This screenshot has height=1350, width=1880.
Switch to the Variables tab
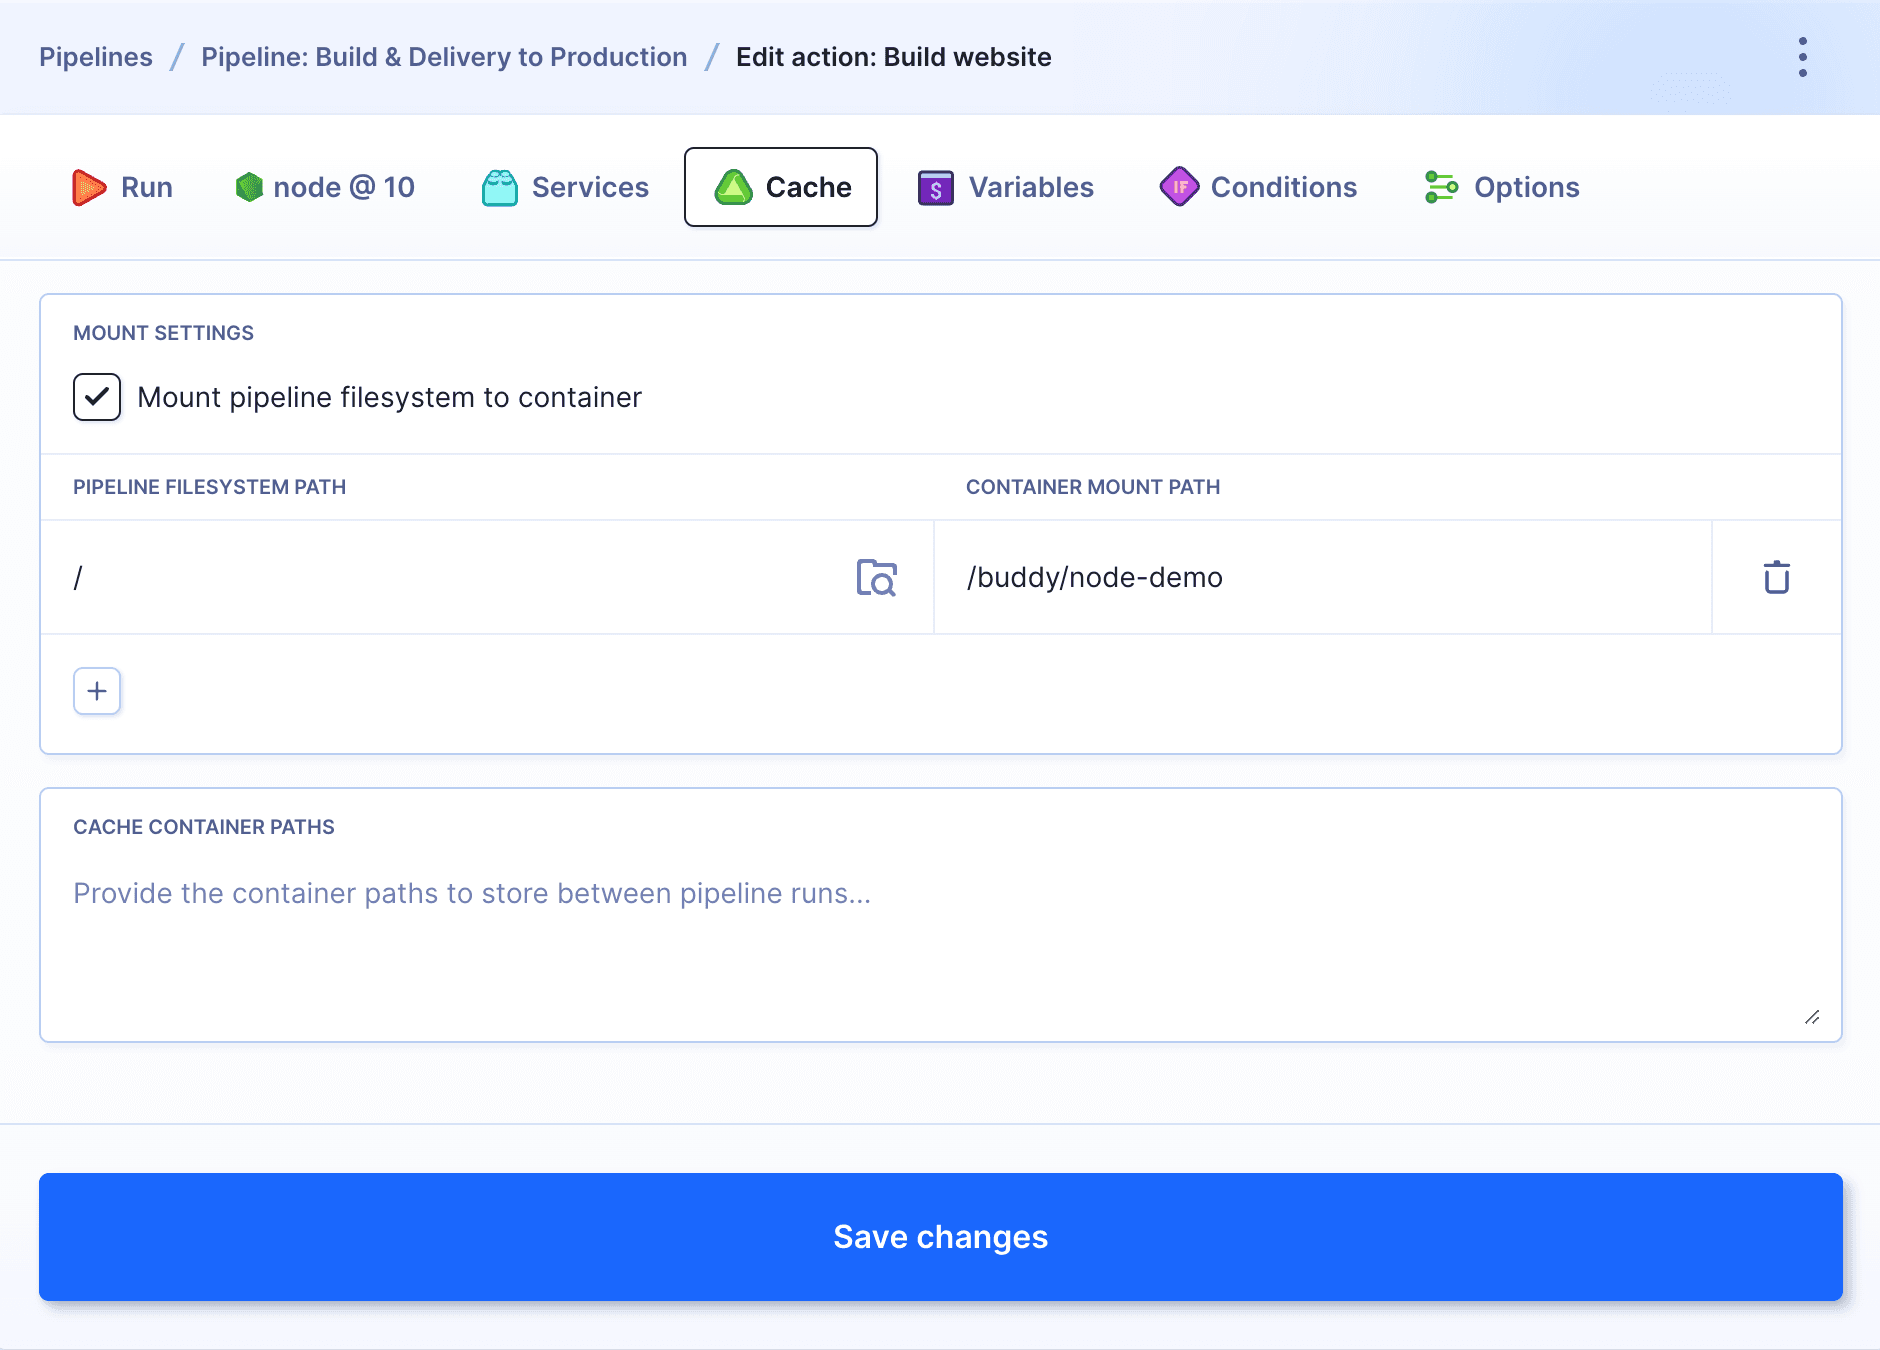[x=1030, y=187]
